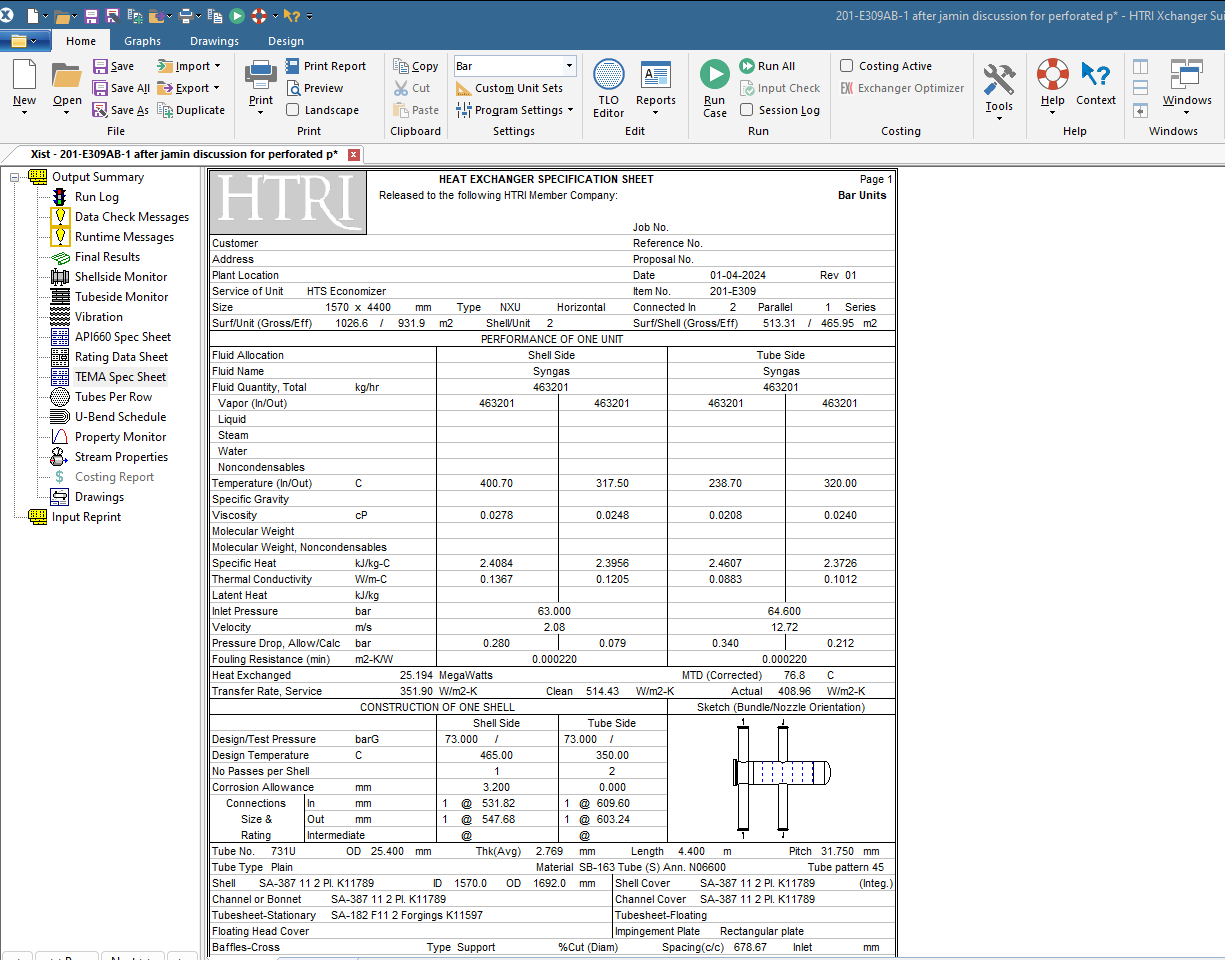The width and height of the screenshot is (1225, 960).
Task: Click the Preview magnifier icon
Action: pos(293,88)
